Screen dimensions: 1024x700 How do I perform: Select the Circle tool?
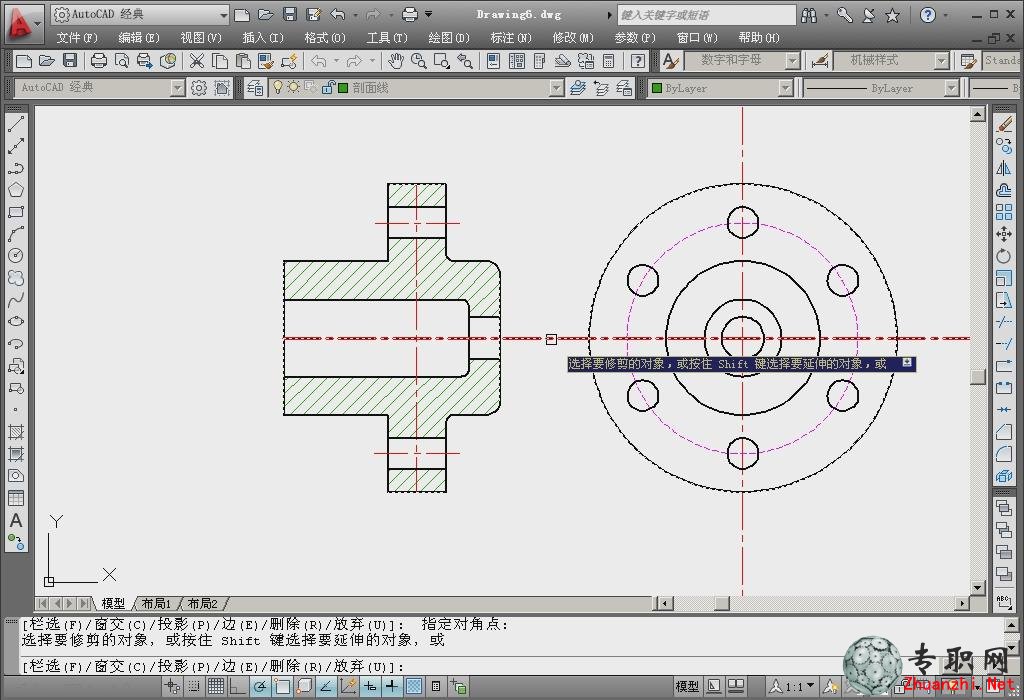(x=16, y=255)
